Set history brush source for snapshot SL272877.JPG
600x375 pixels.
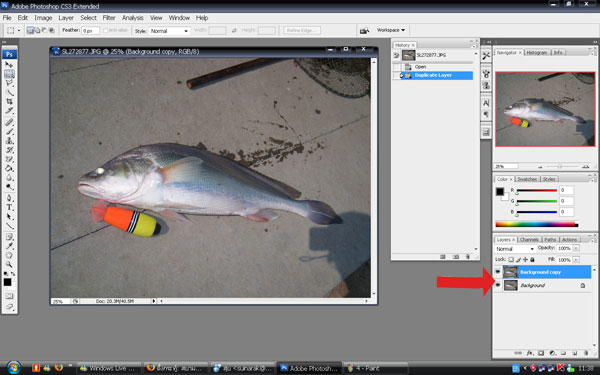tap(396, 55)
